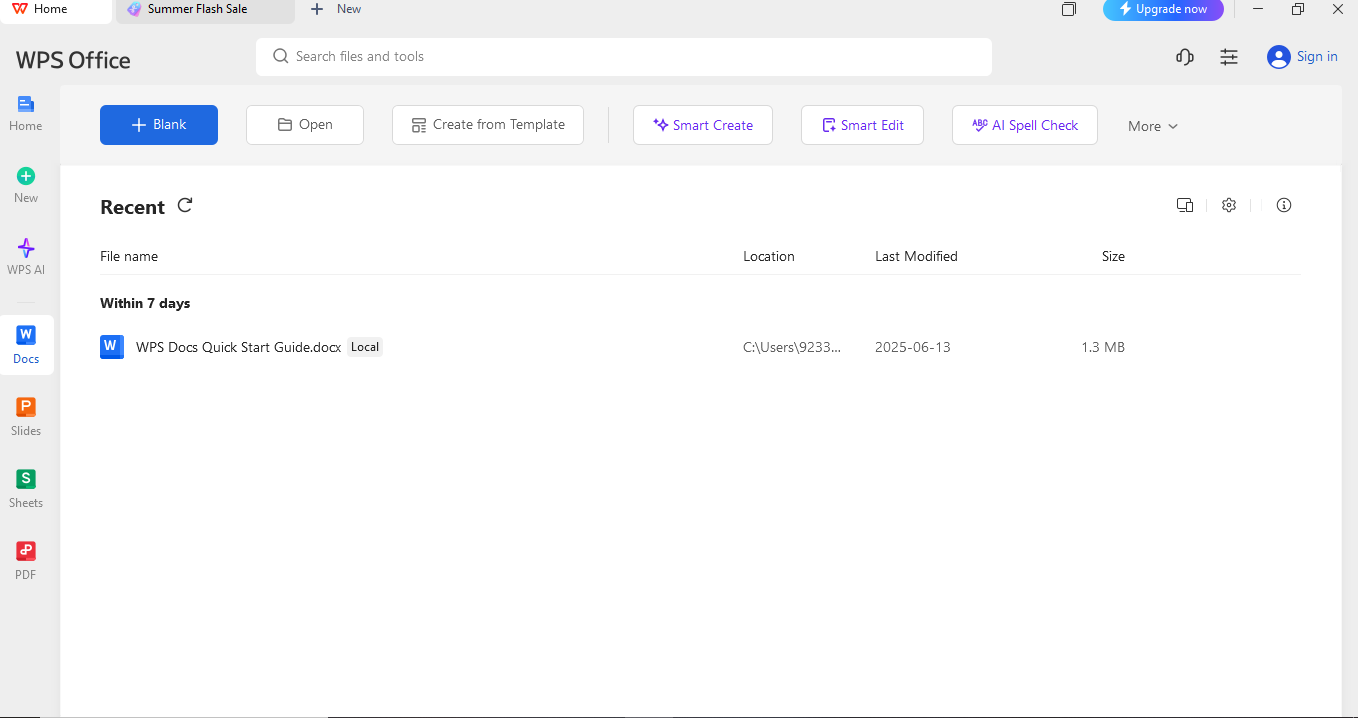
Task: Open the headset support icon
Action: pyautogui.click(x=1184, y=57)
